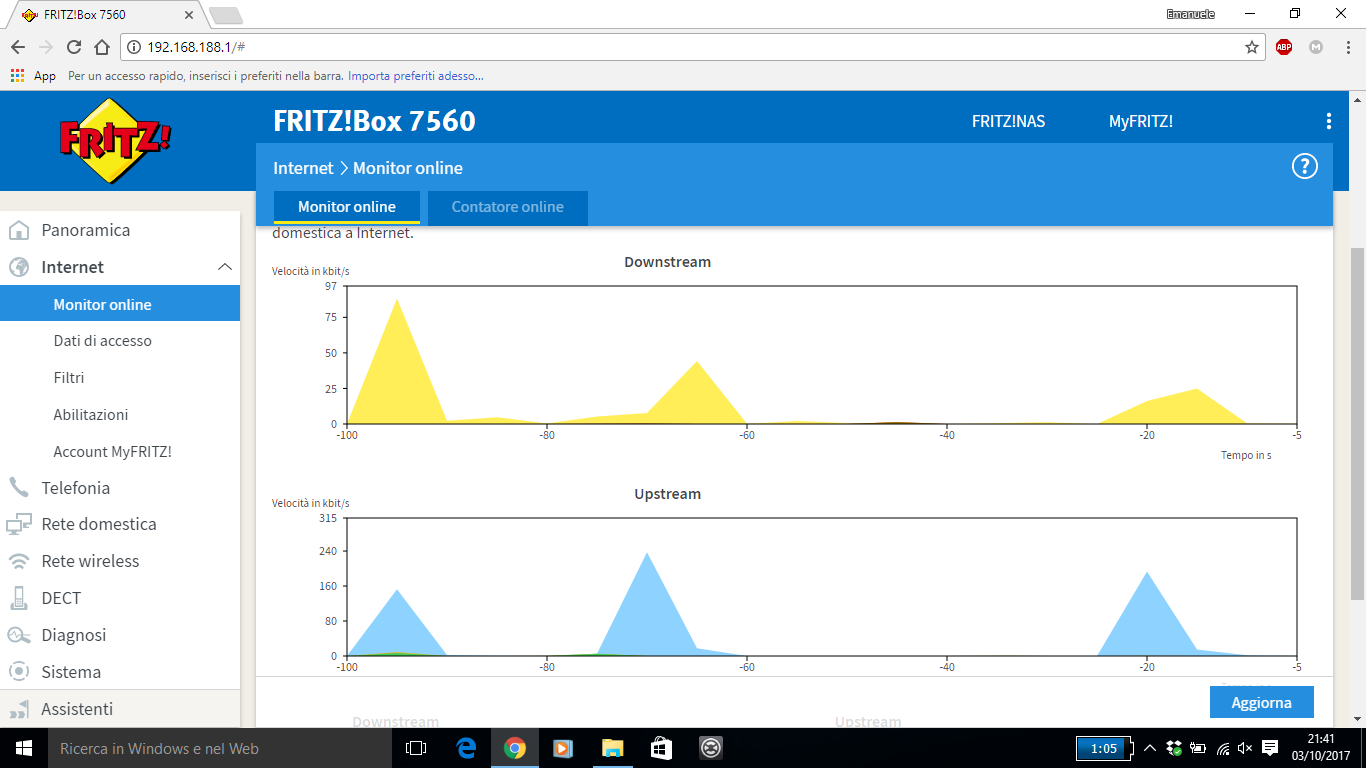Open the Emanuele profile button
Viewport: 1366px width, 768px height.
1192,13
